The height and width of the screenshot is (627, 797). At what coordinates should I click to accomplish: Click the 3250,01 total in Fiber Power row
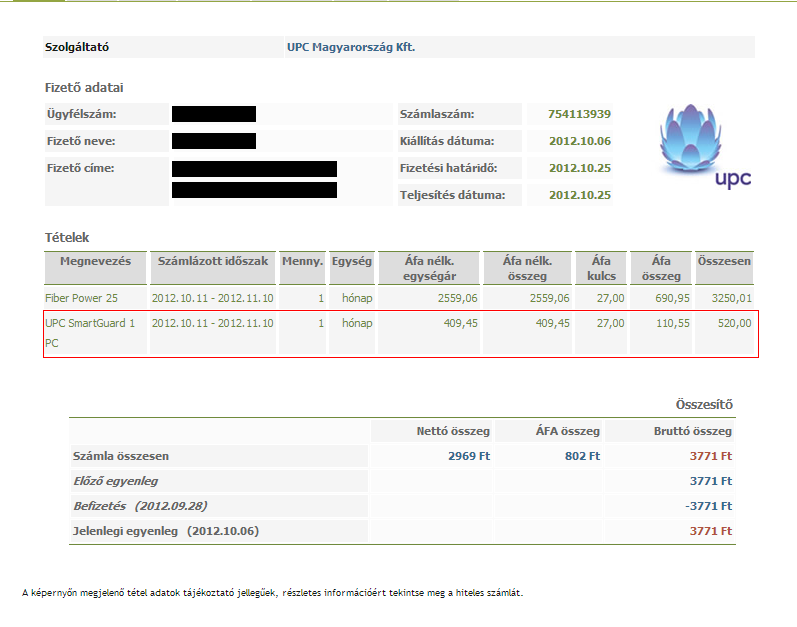729,298
